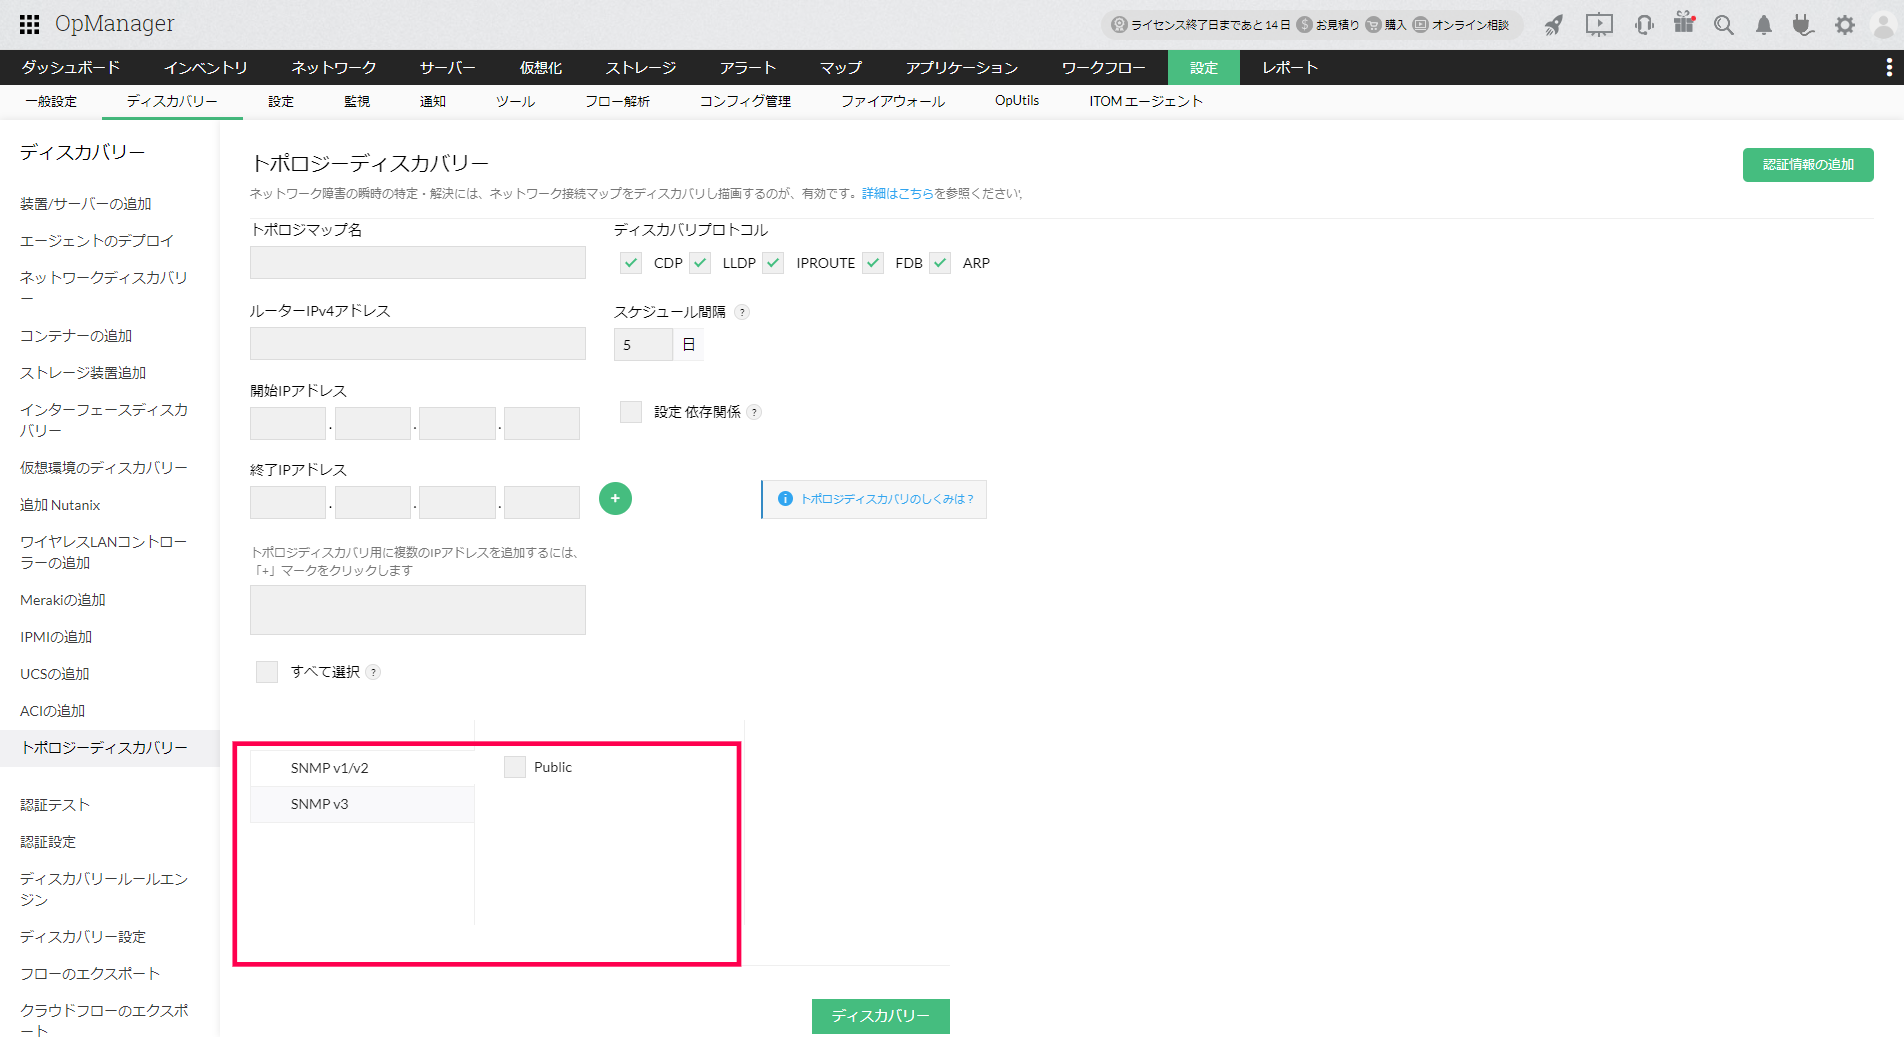
Task: Open the apps grid menu icon
Action: coord(30,24)
